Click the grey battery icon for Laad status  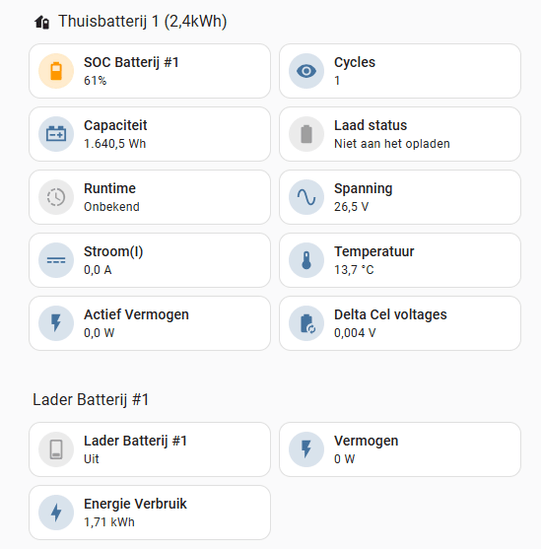point(306,134)
